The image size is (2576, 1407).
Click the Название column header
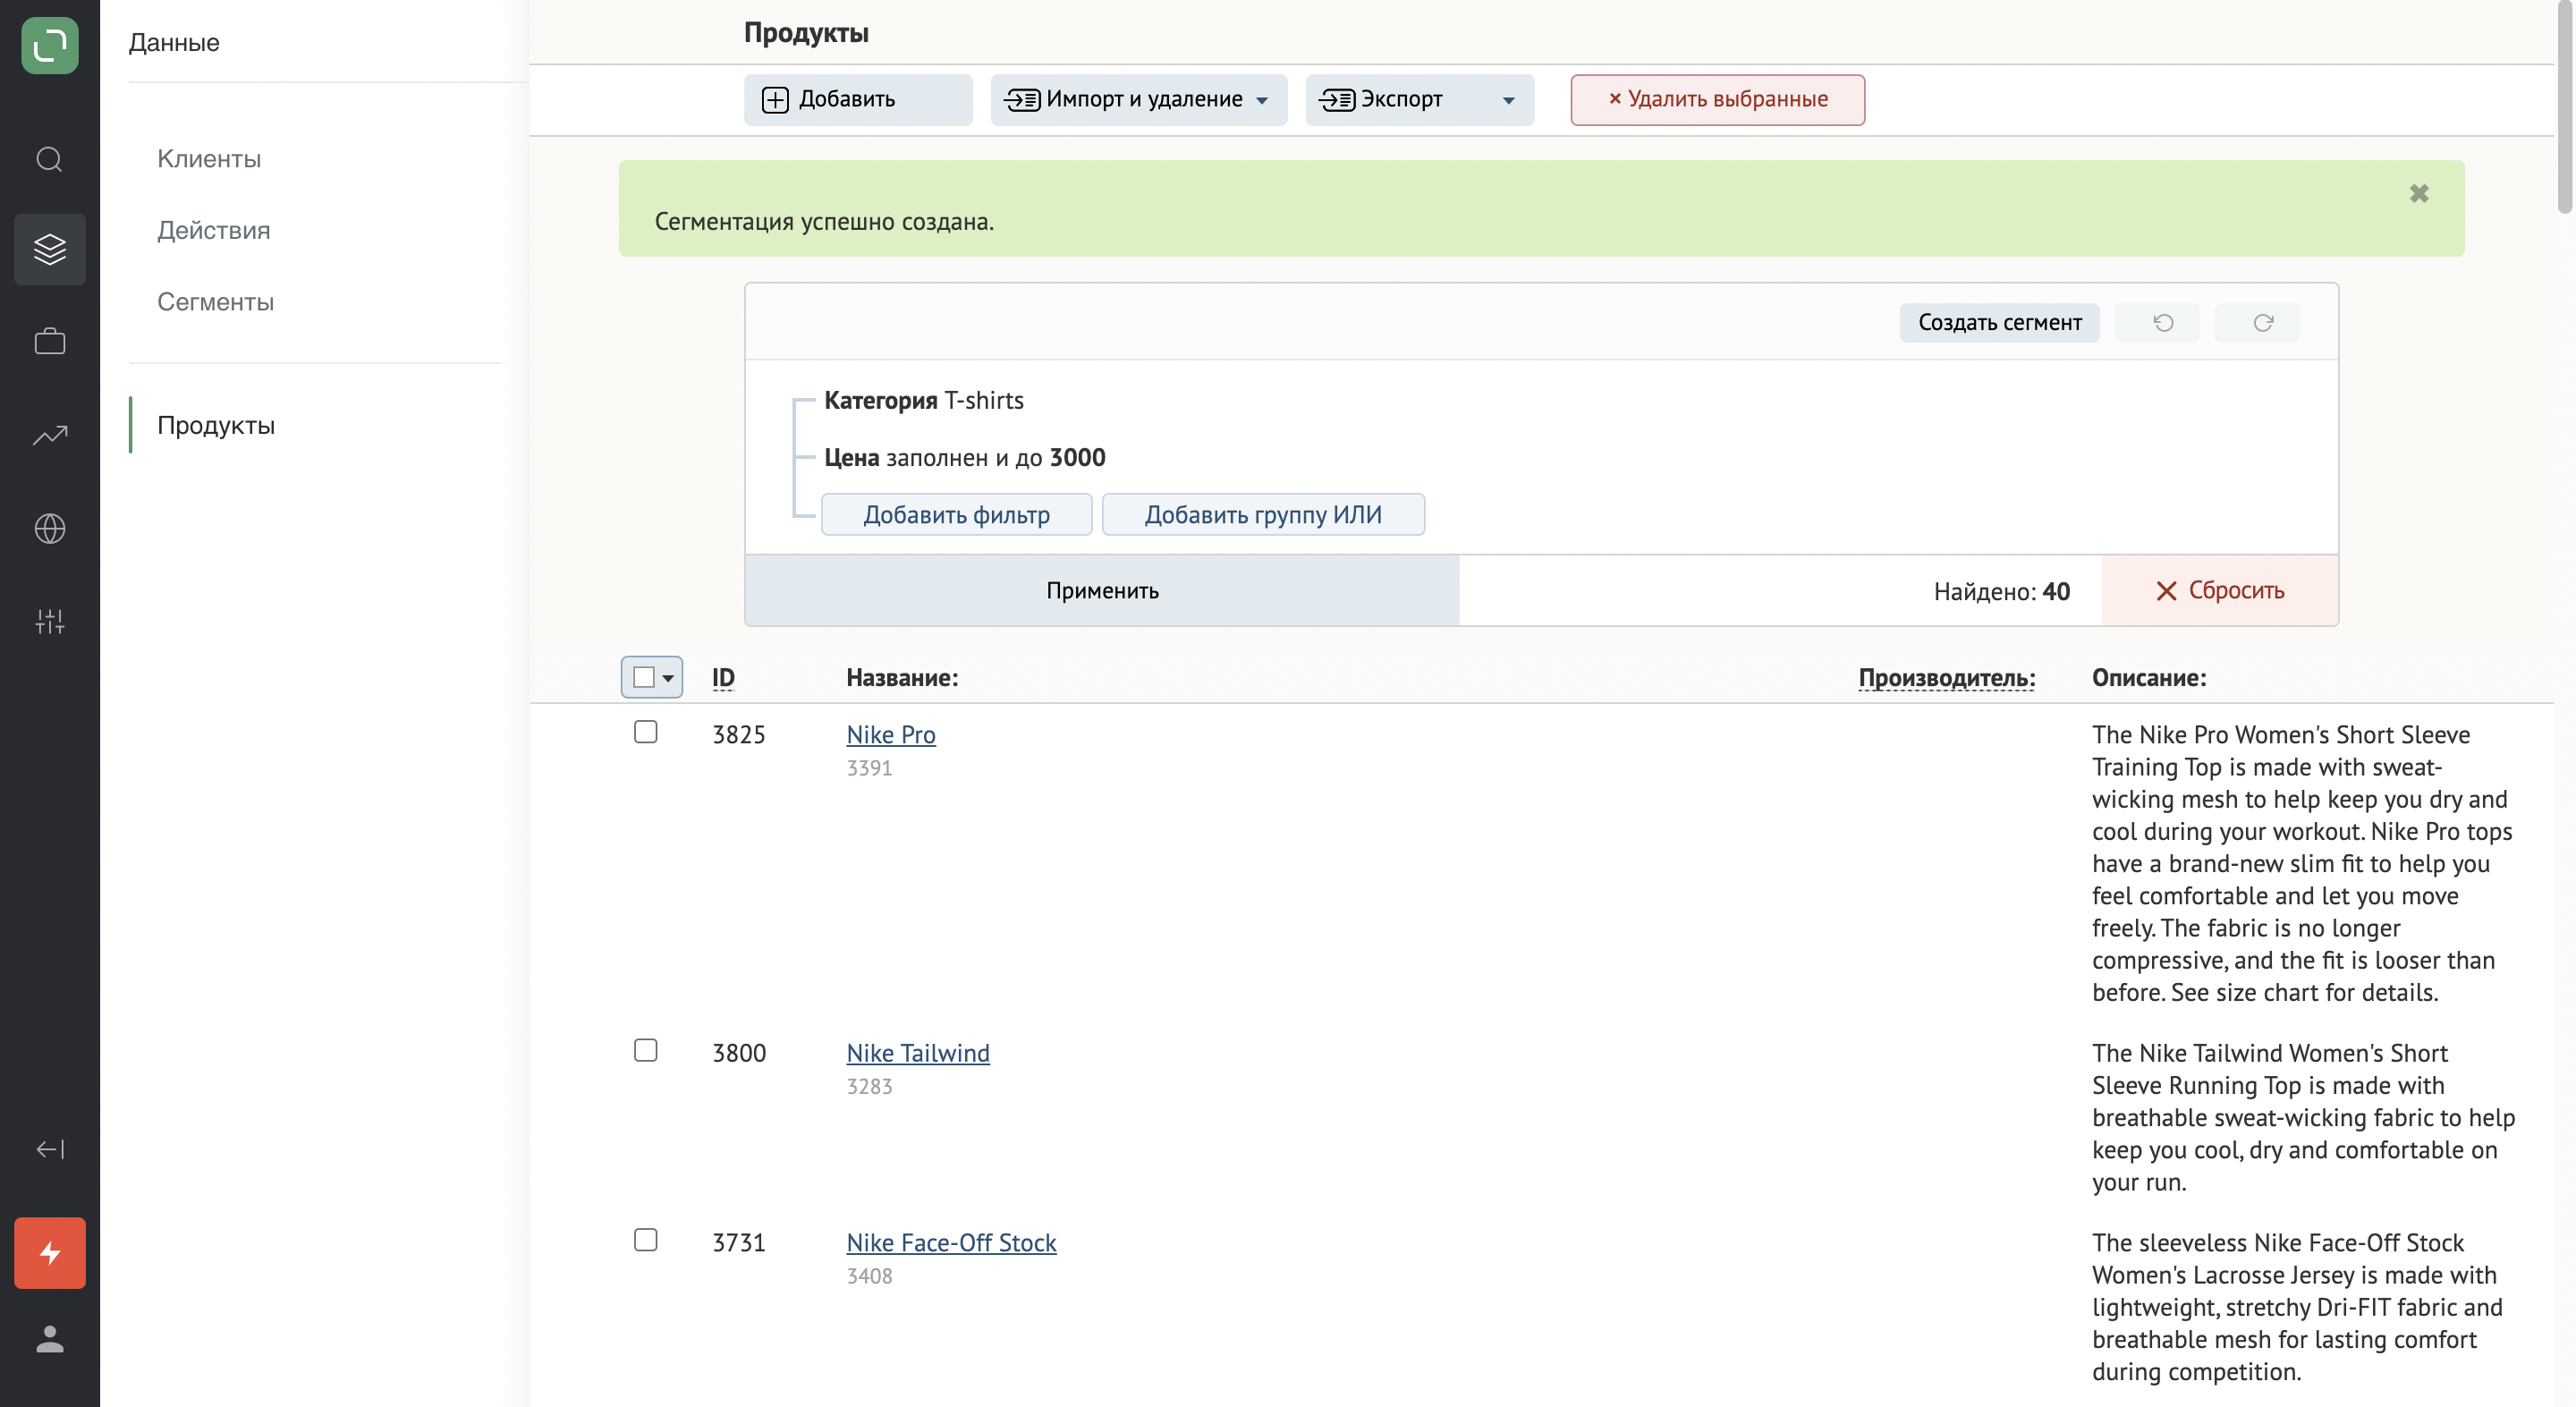[902, 677]
